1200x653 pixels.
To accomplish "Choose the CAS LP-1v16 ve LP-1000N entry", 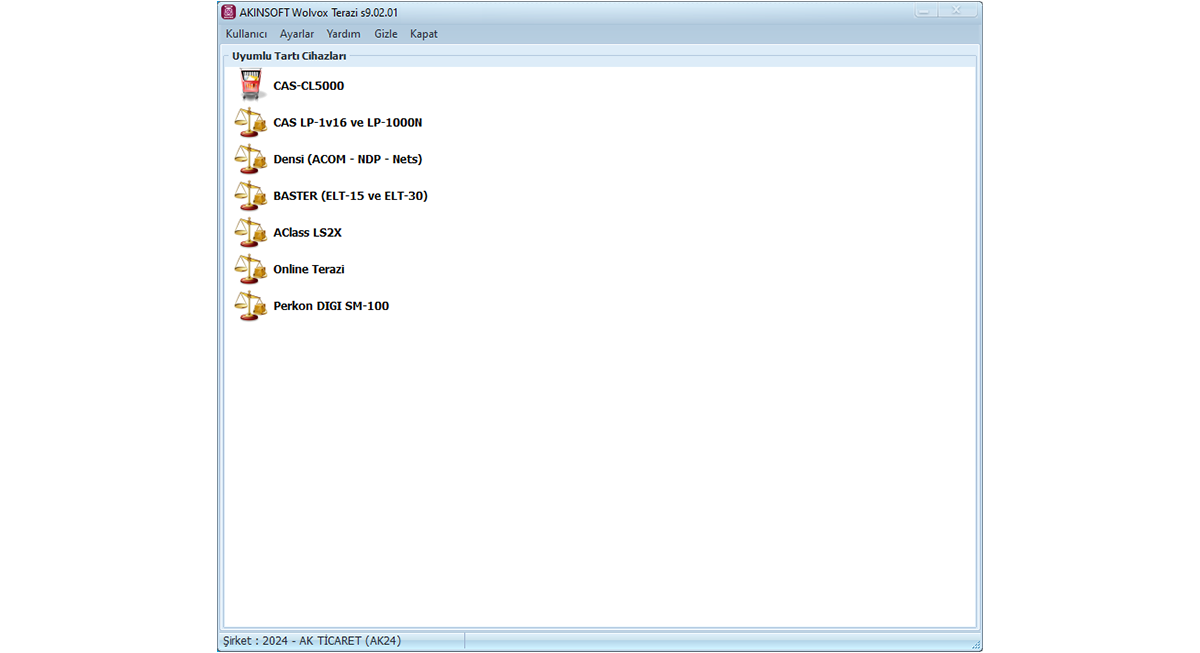I will tap(347, 123).
